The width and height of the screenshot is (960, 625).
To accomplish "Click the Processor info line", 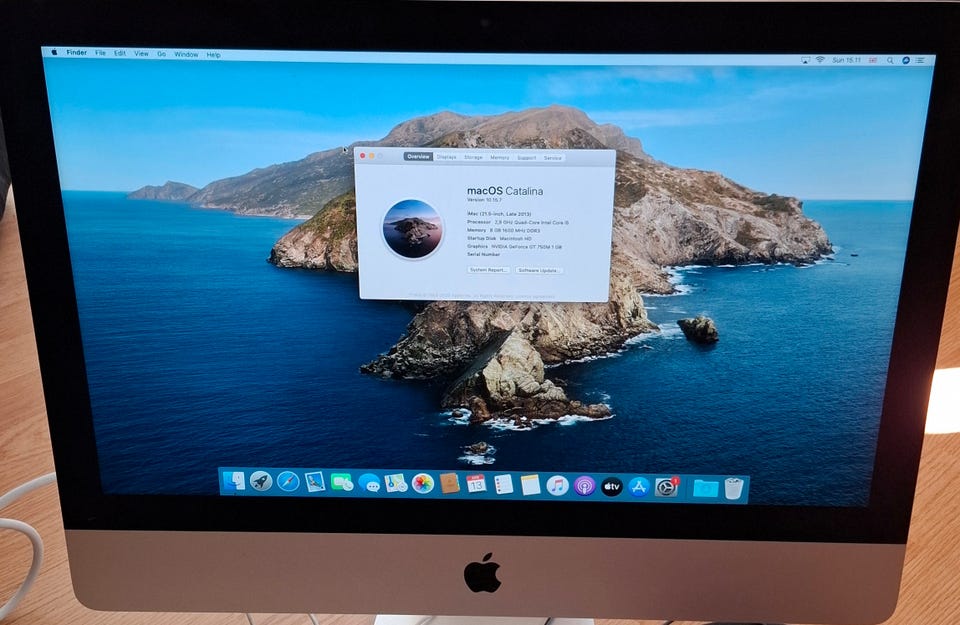I will pos(518,222).
